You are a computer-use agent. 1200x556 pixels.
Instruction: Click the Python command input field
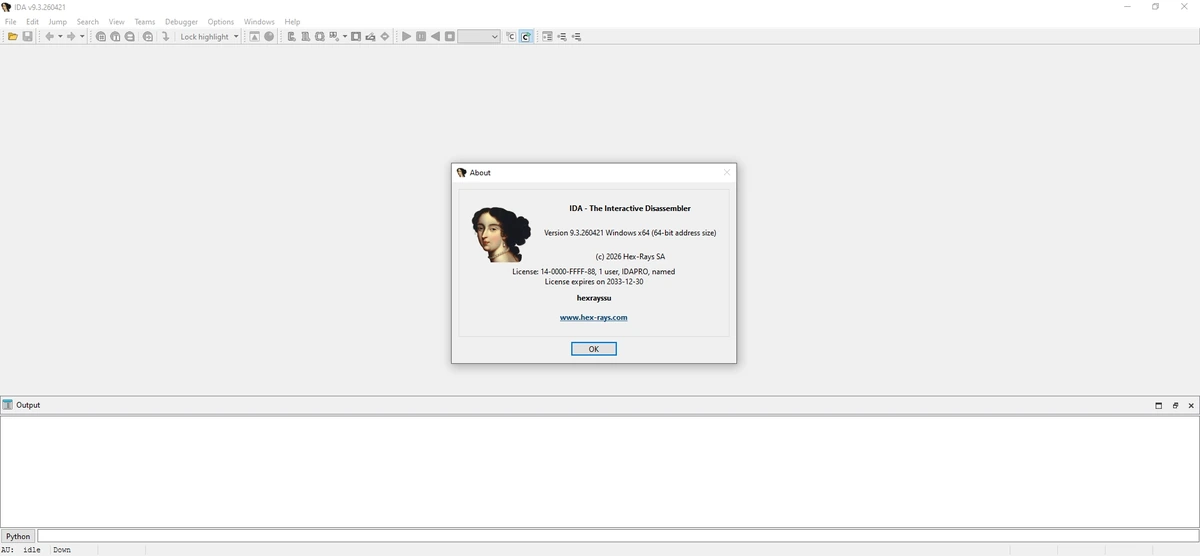click(x=617, y=536)
